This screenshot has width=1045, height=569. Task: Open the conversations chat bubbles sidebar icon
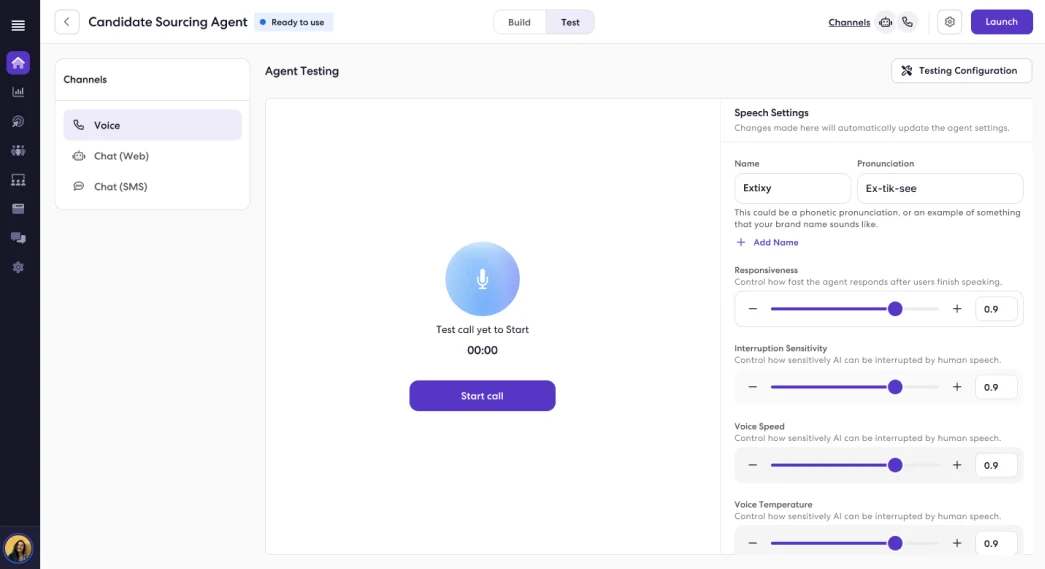(18, 238)
